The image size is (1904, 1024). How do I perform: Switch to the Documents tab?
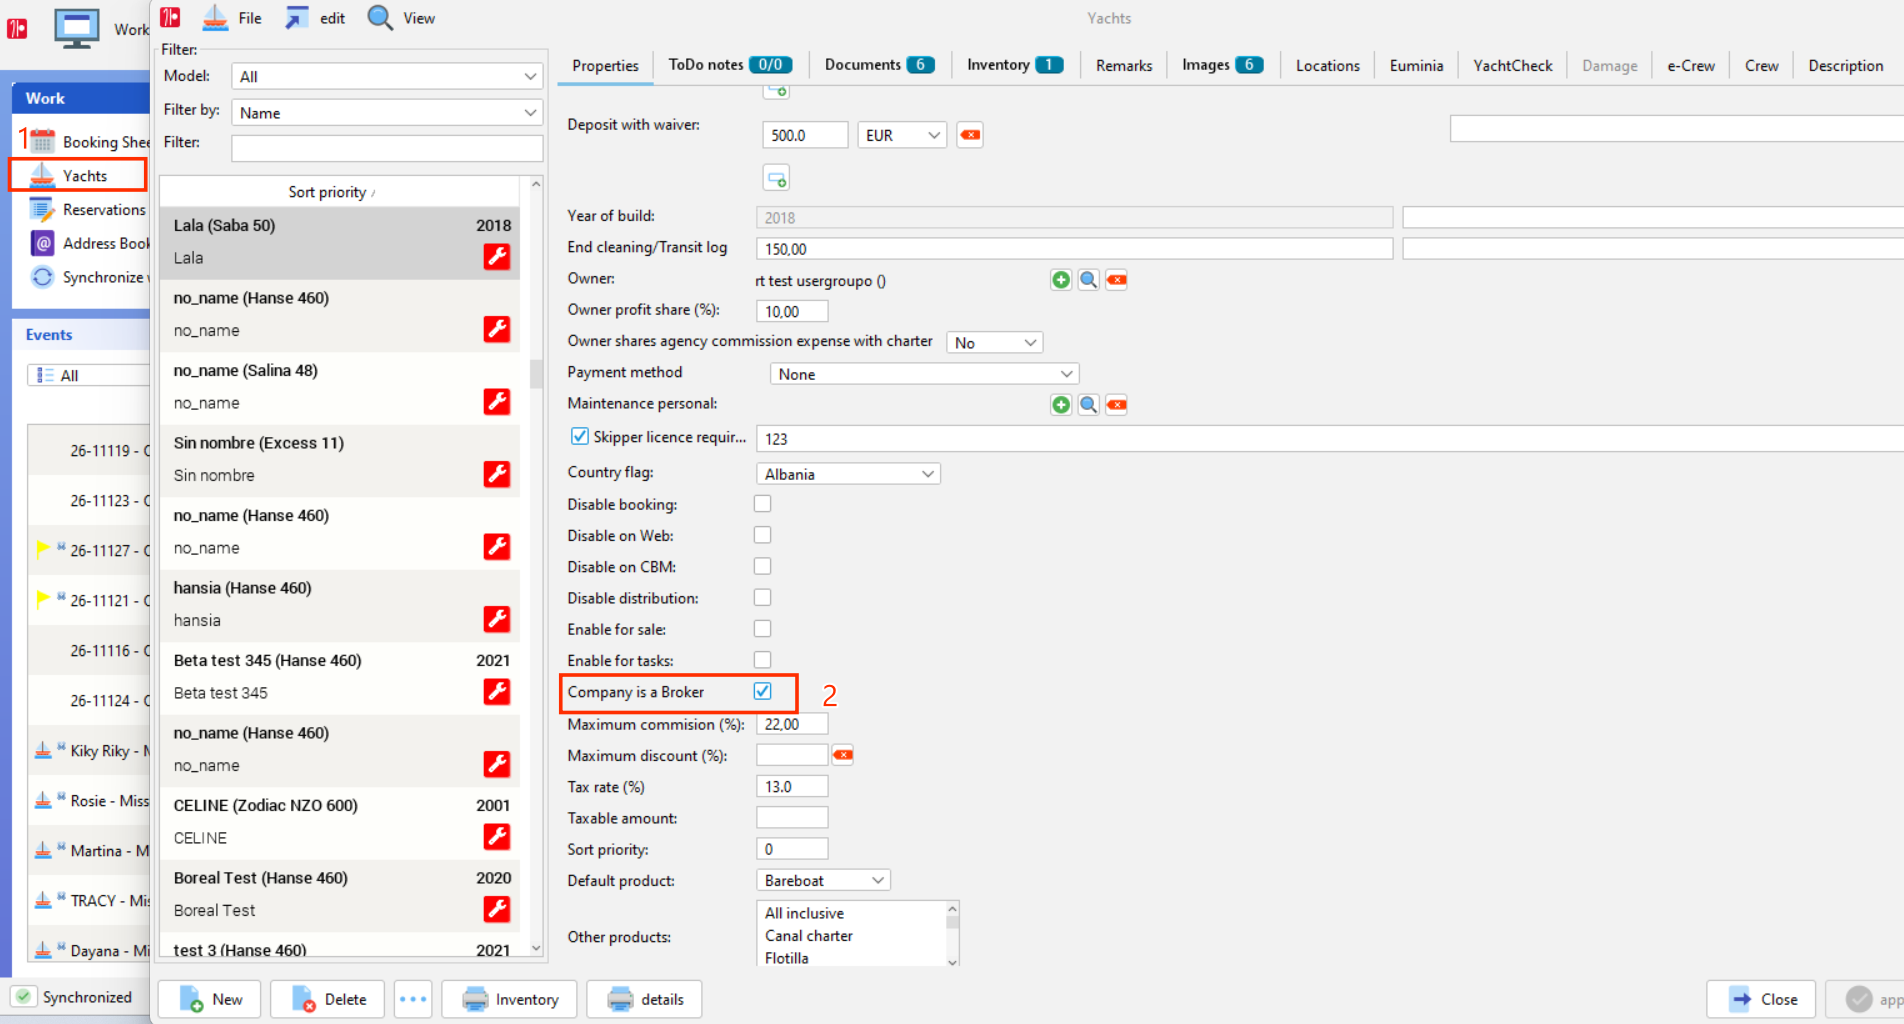(x=879, y=65)
